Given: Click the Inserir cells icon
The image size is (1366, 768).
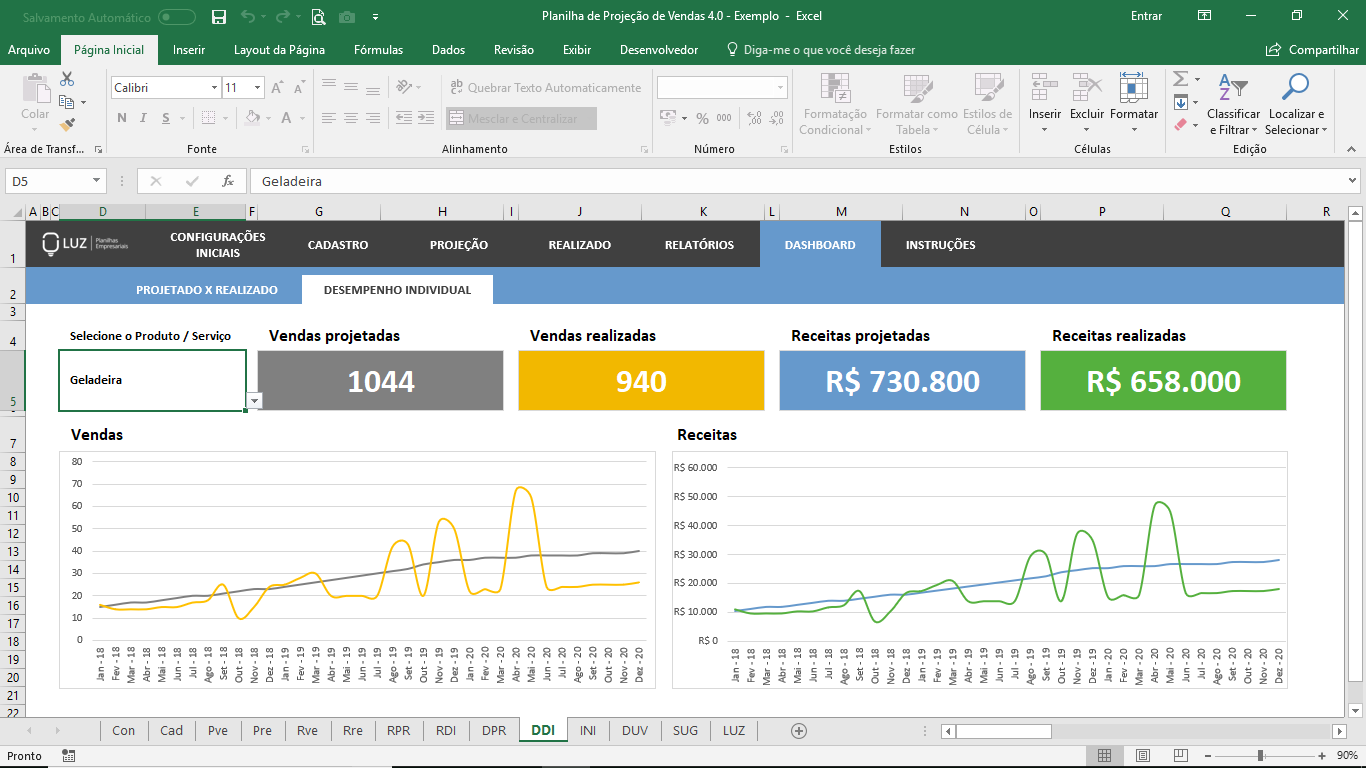Looking at the screenshot, I should pyautogui.click(x=1045, y=88).
